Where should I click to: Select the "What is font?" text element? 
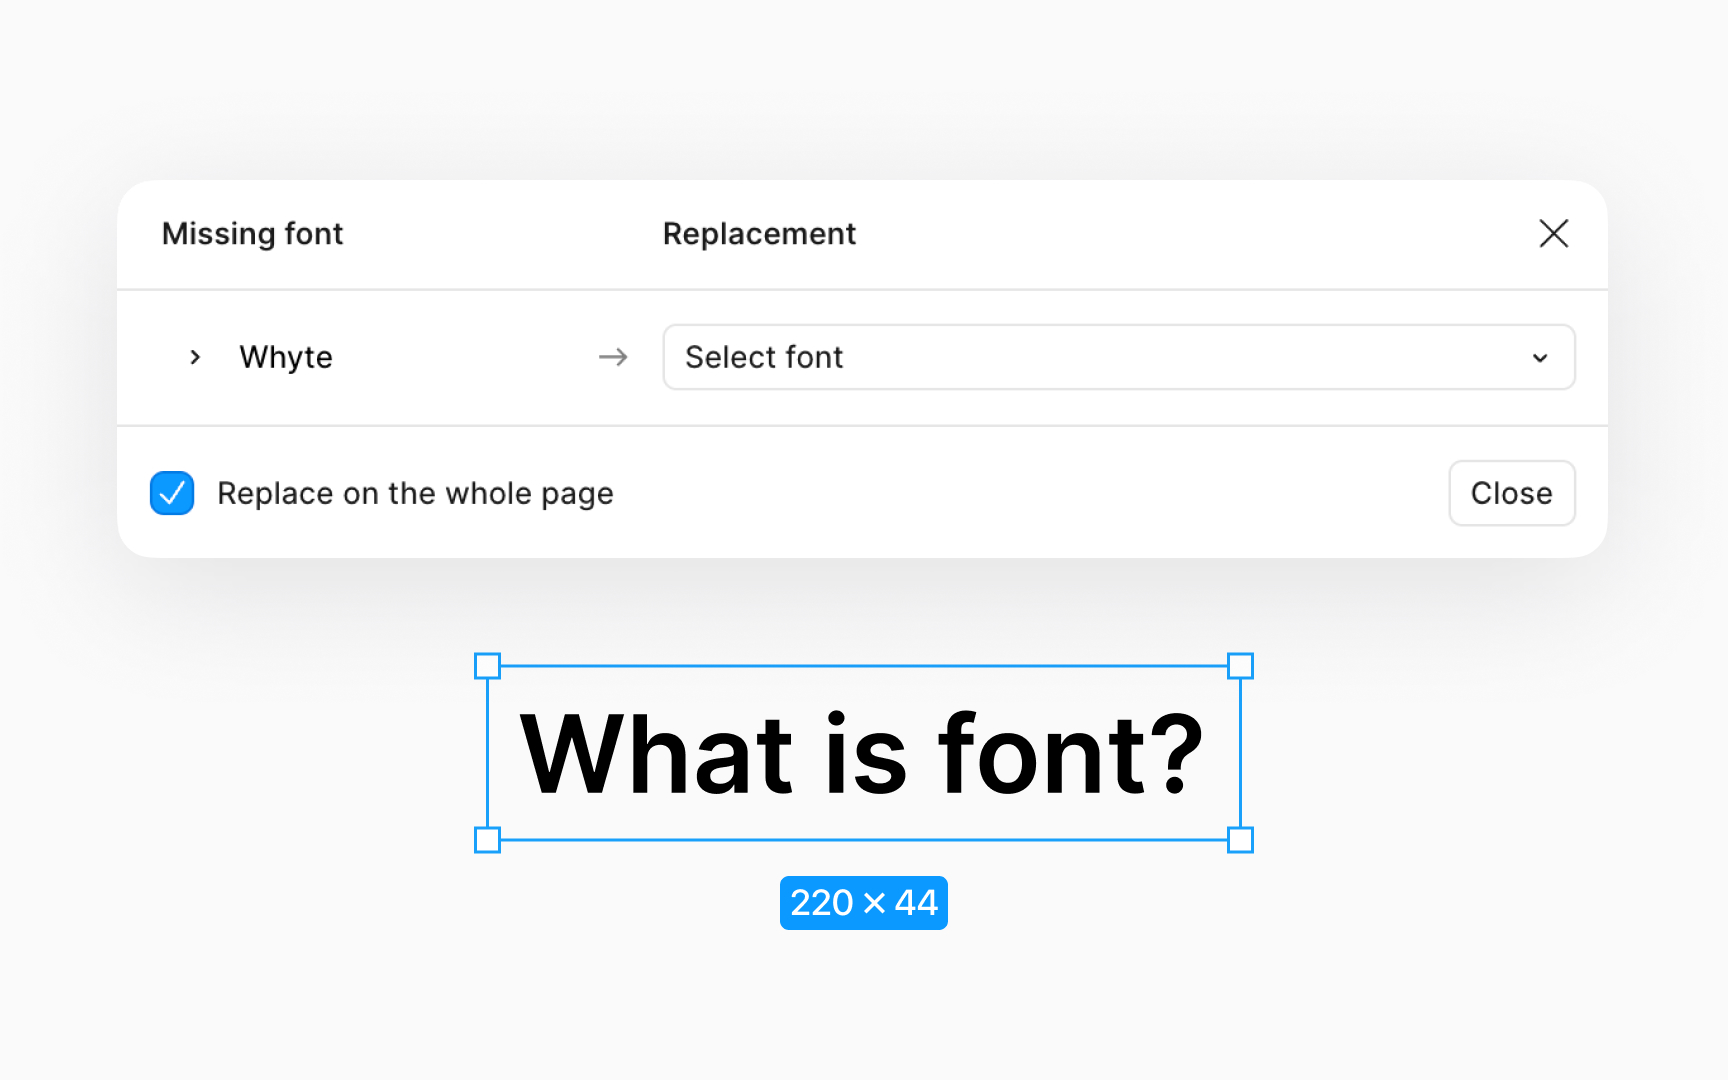tap(863, 752)
